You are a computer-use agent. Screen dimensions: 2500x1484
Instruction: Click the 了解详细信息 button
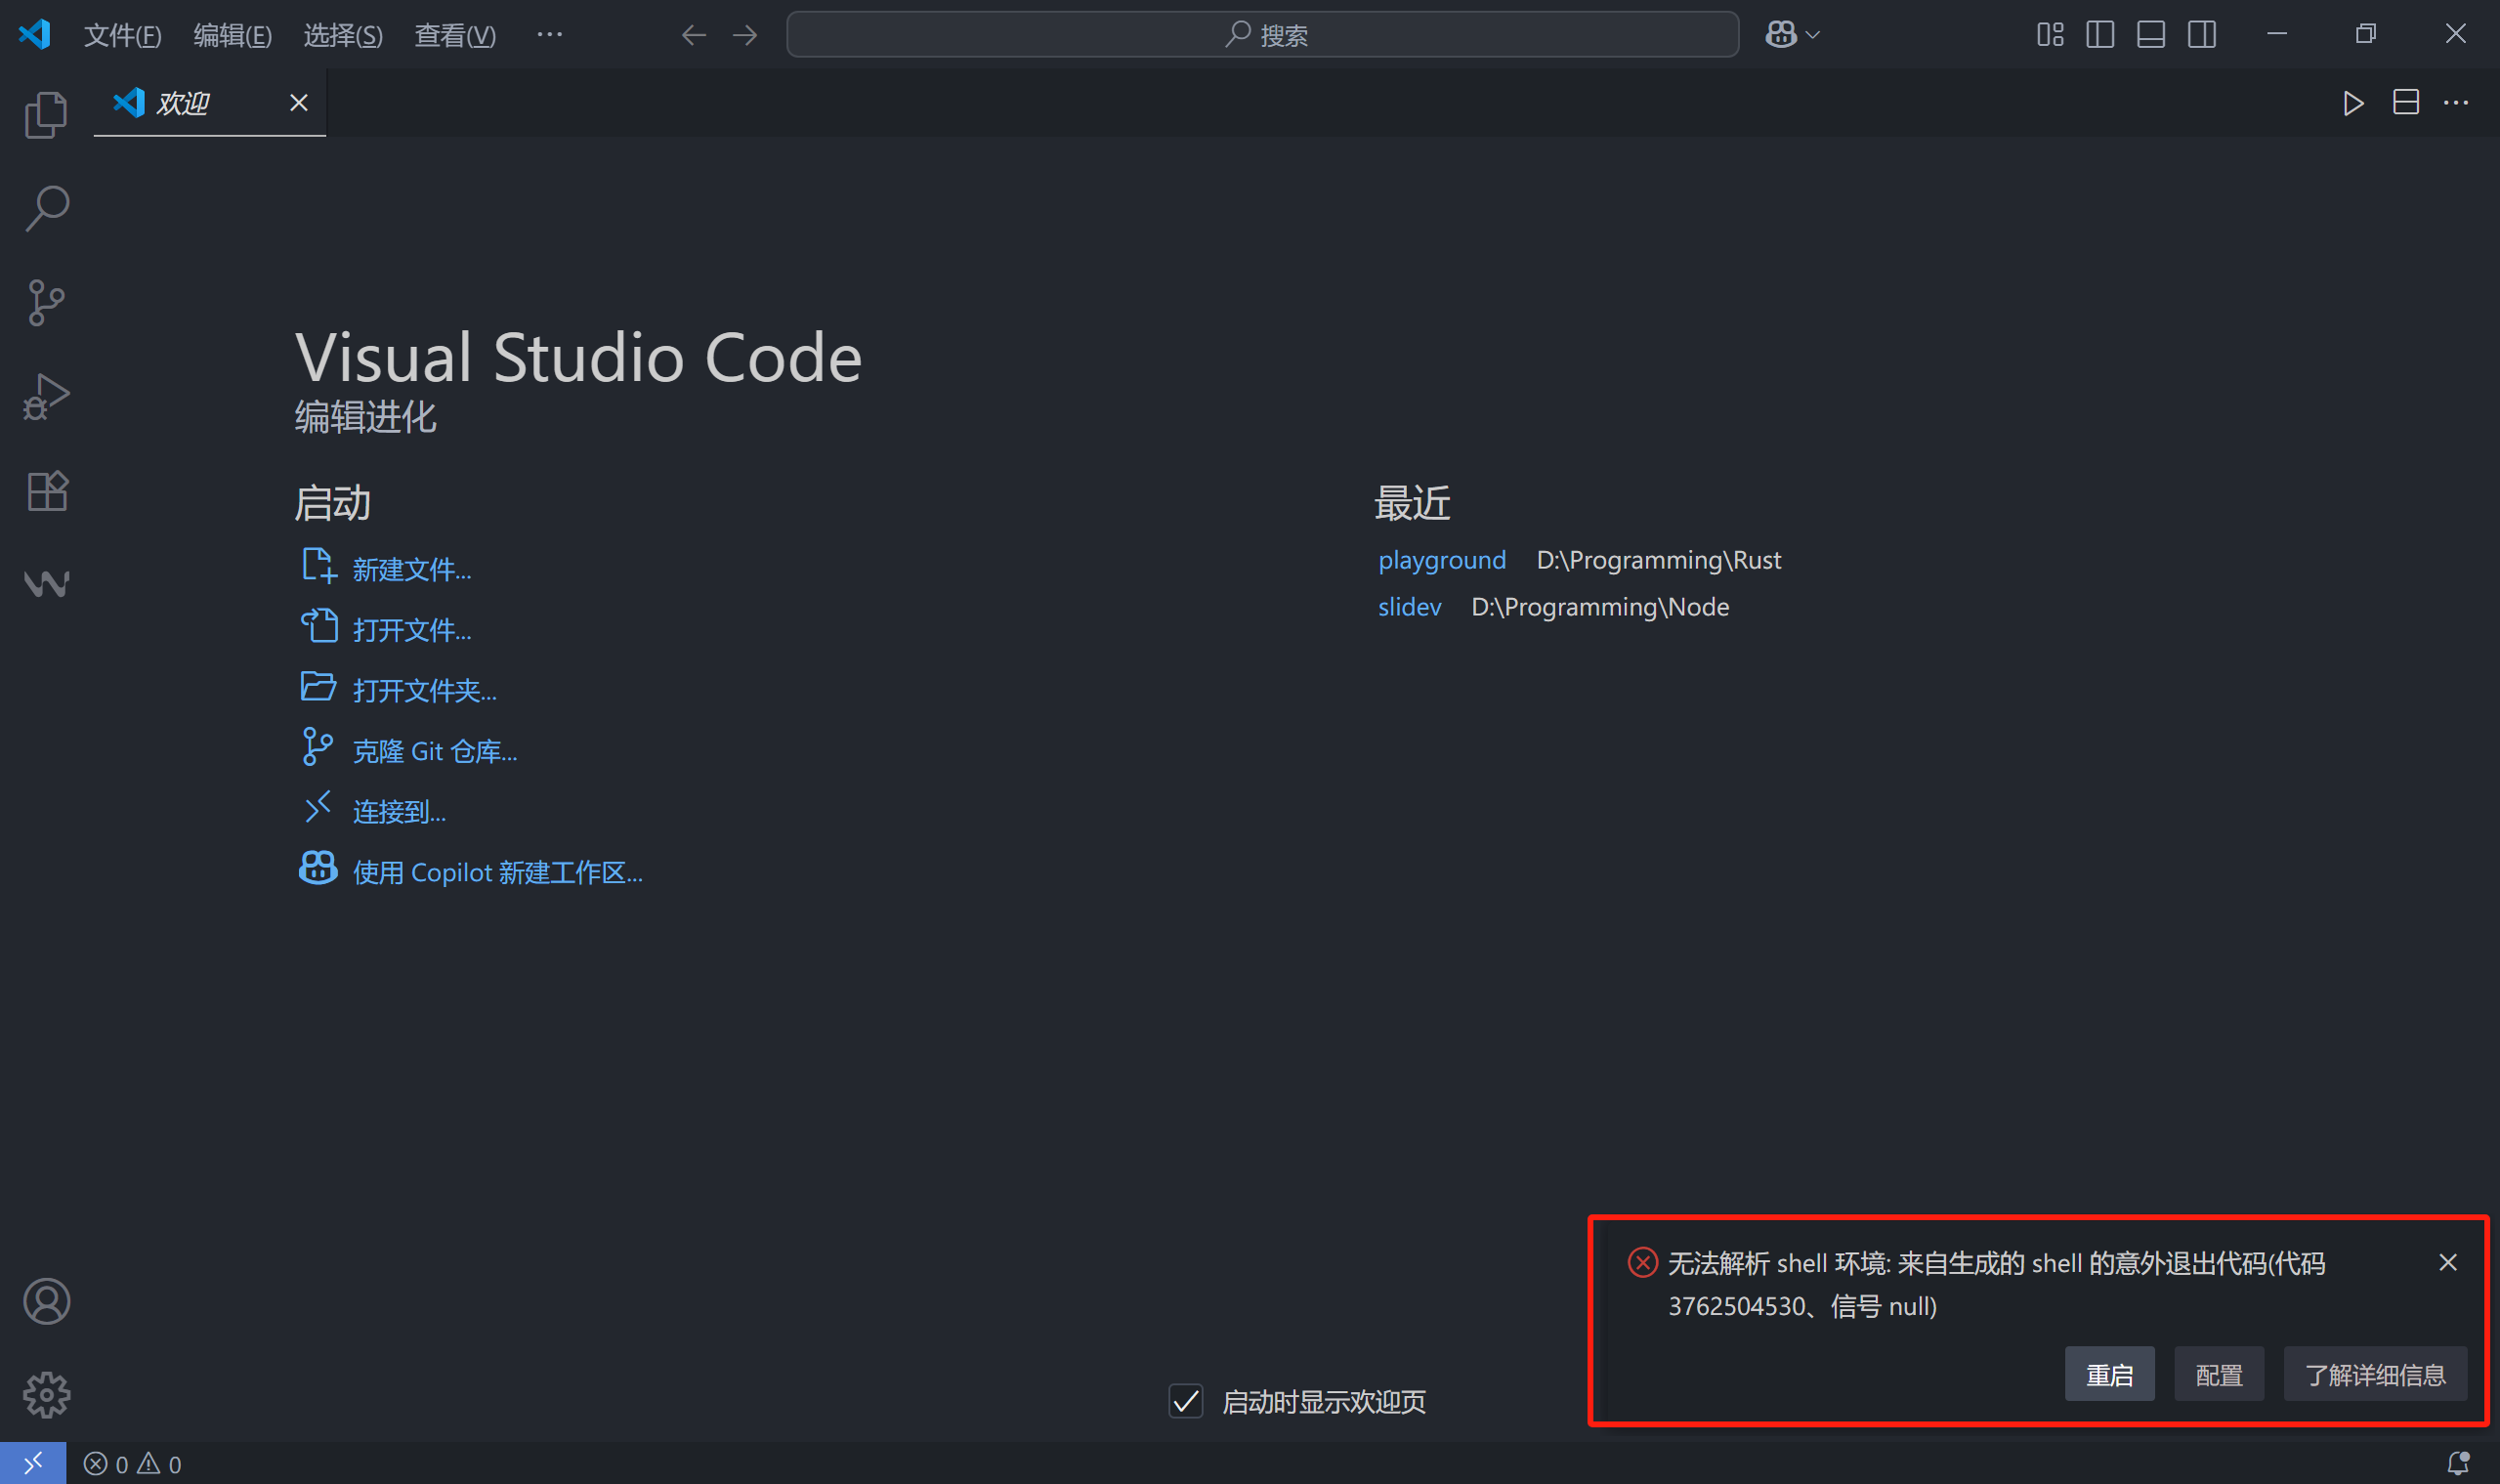2375,1374
